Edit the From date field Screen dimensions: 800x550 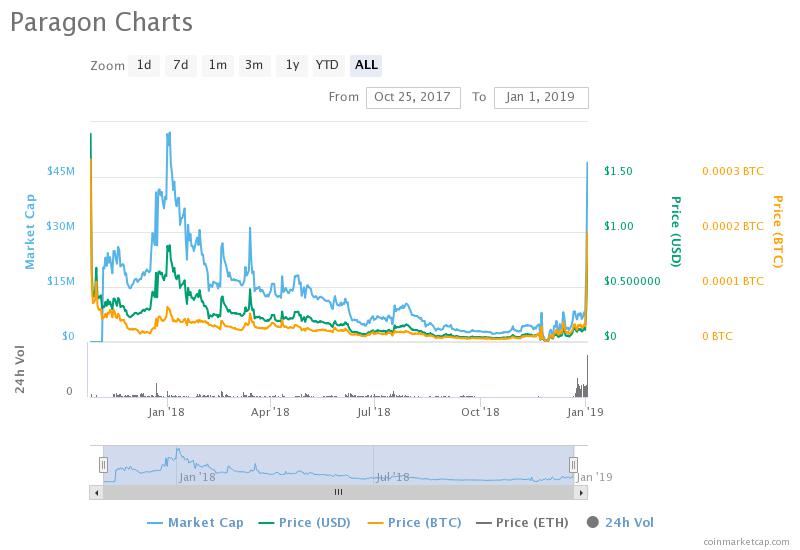413,97
